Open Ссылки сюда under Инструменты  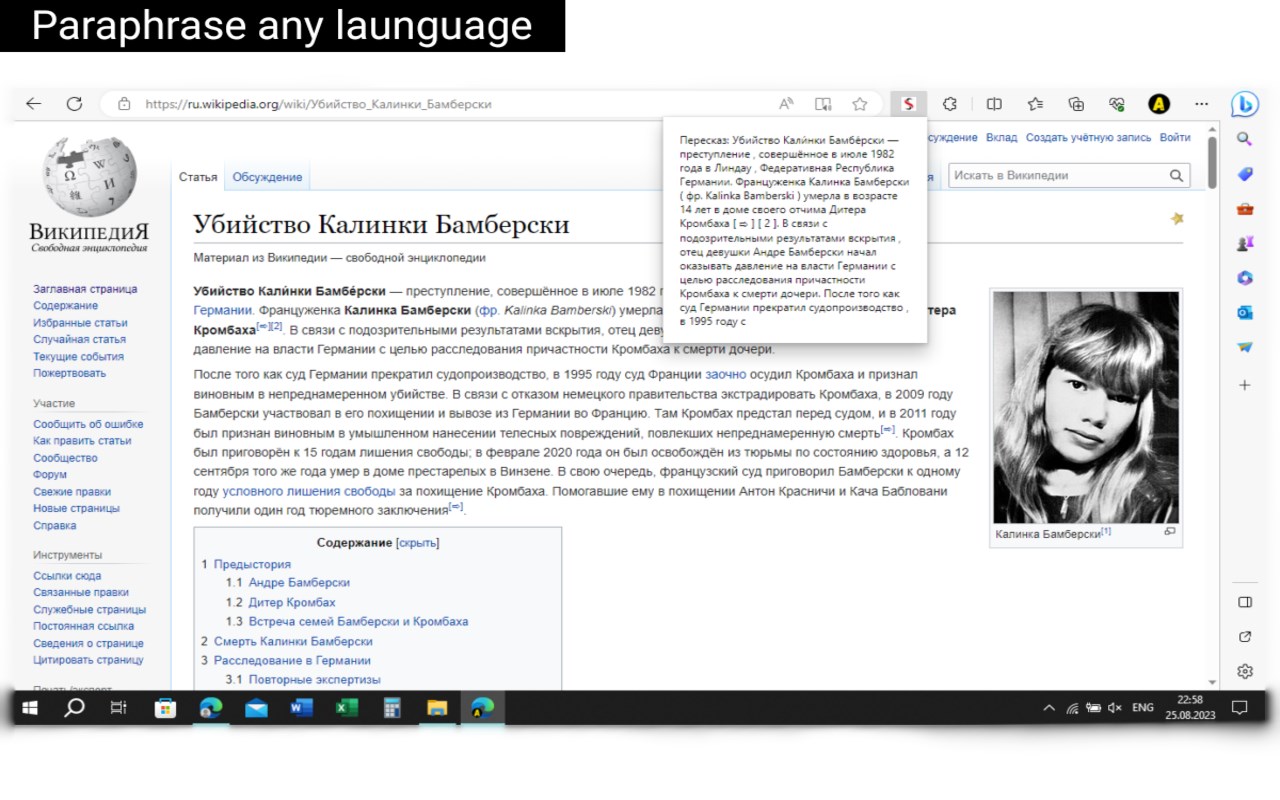[67, 576]
